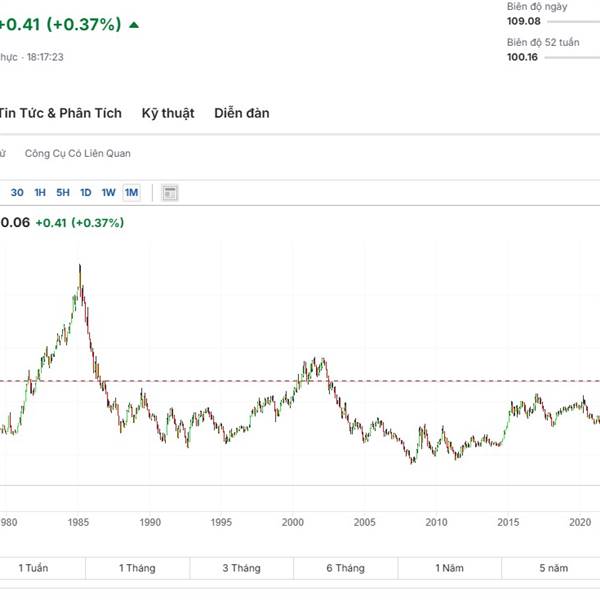Click the 2000 label on time axis
Screen dimensions: 600x600
click(293, 522)
